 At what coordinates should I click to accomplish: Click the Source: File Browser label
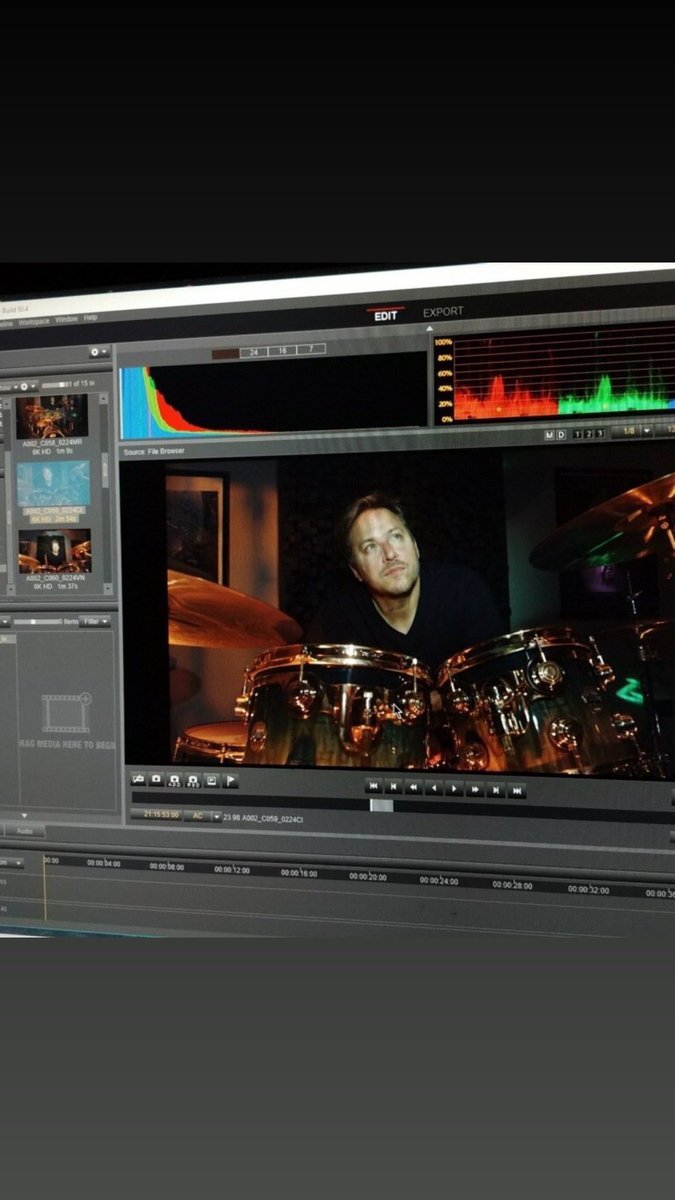click(x=154, y=451)
